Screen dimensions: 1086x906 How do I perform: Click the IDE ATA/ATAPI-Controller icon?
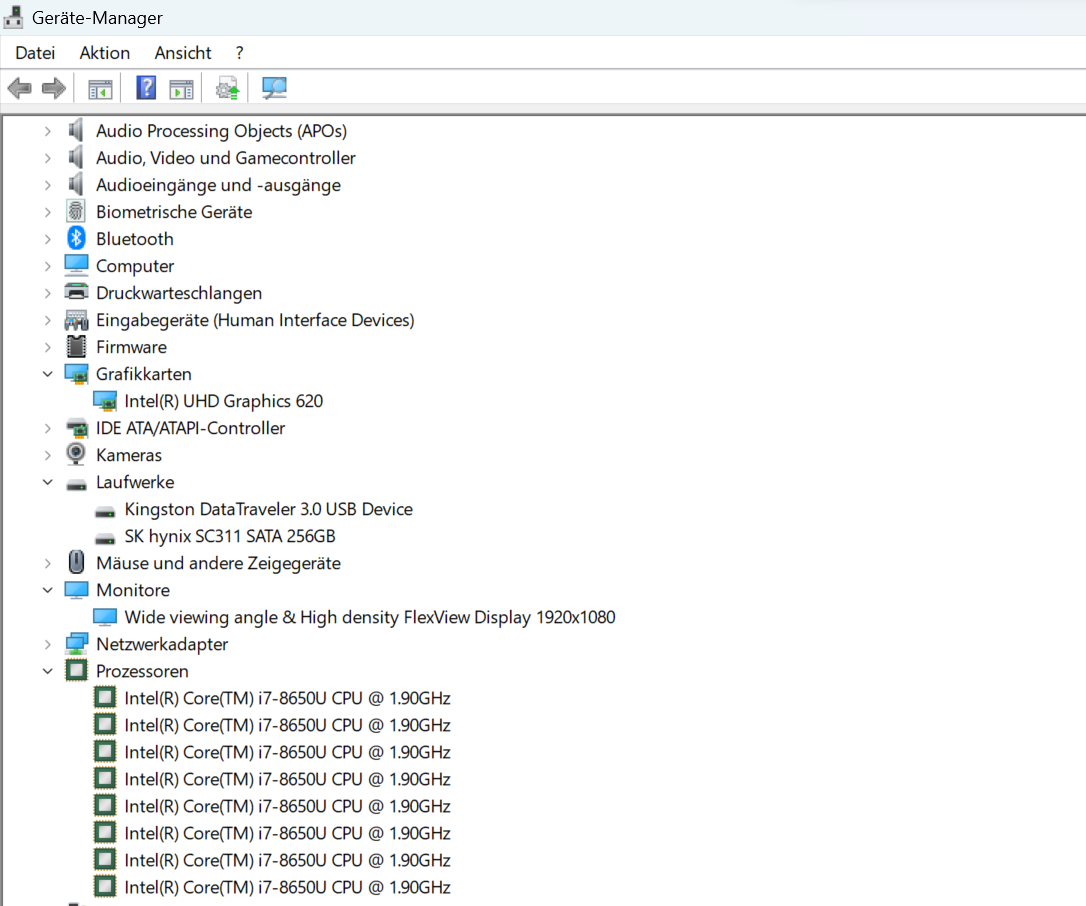(x=76, y=427)
